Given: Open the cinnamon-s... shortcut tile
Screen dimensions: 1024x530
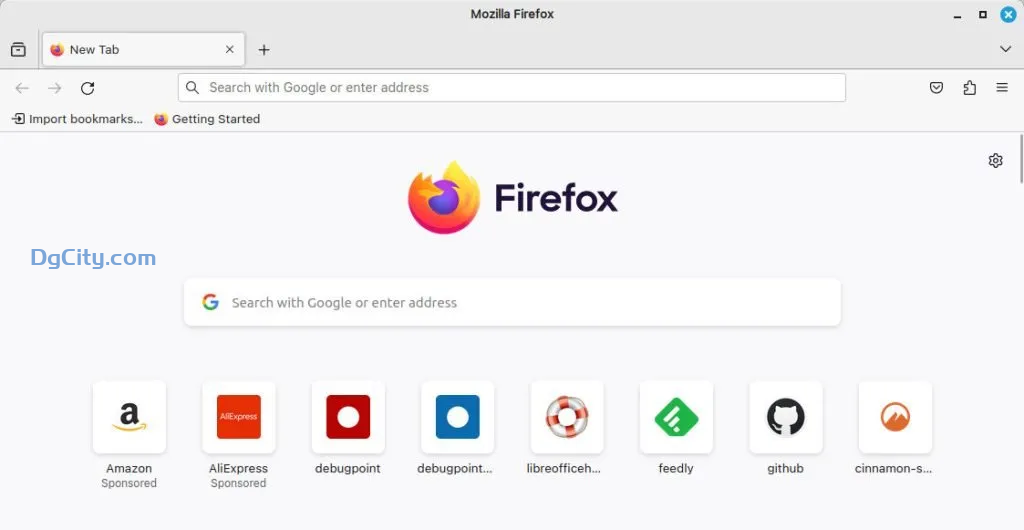Looking at the screenshot, I should click(x=895, y=417).
